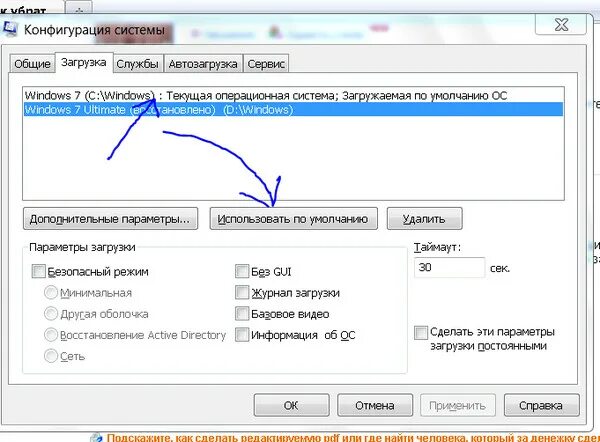The width and height of the screenshot is (600, 442).
Task: Select the Минимальная radio option
Action: 51,293
